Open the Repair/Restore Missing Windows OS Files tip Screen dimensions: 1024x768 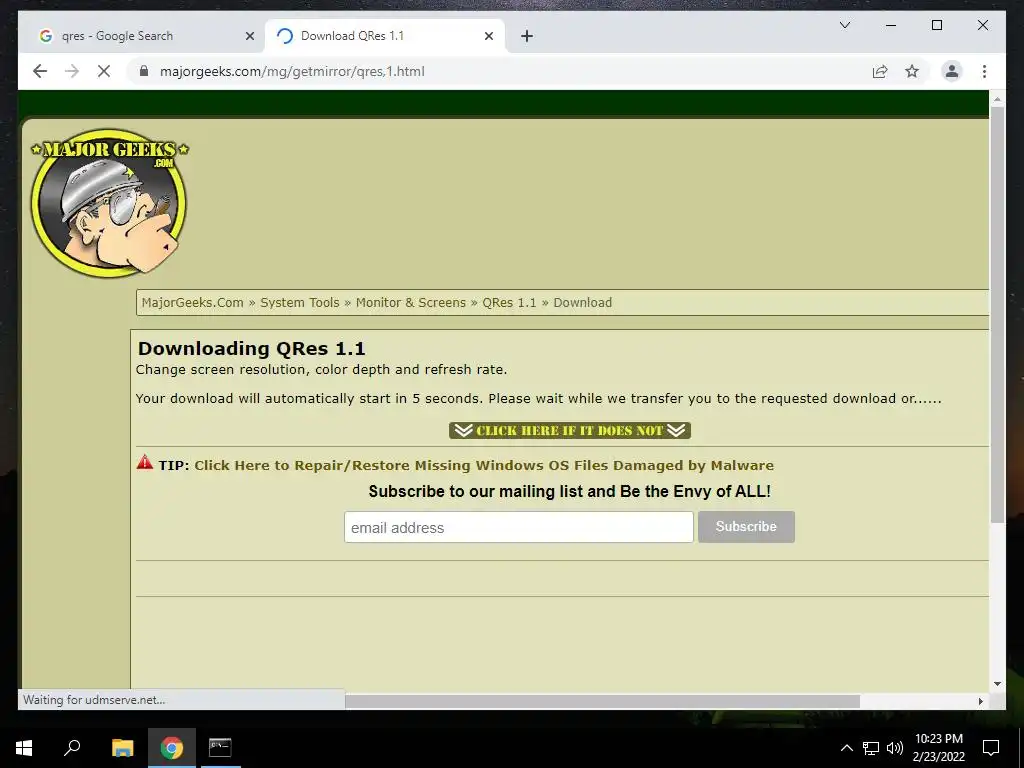click(484, 465)
